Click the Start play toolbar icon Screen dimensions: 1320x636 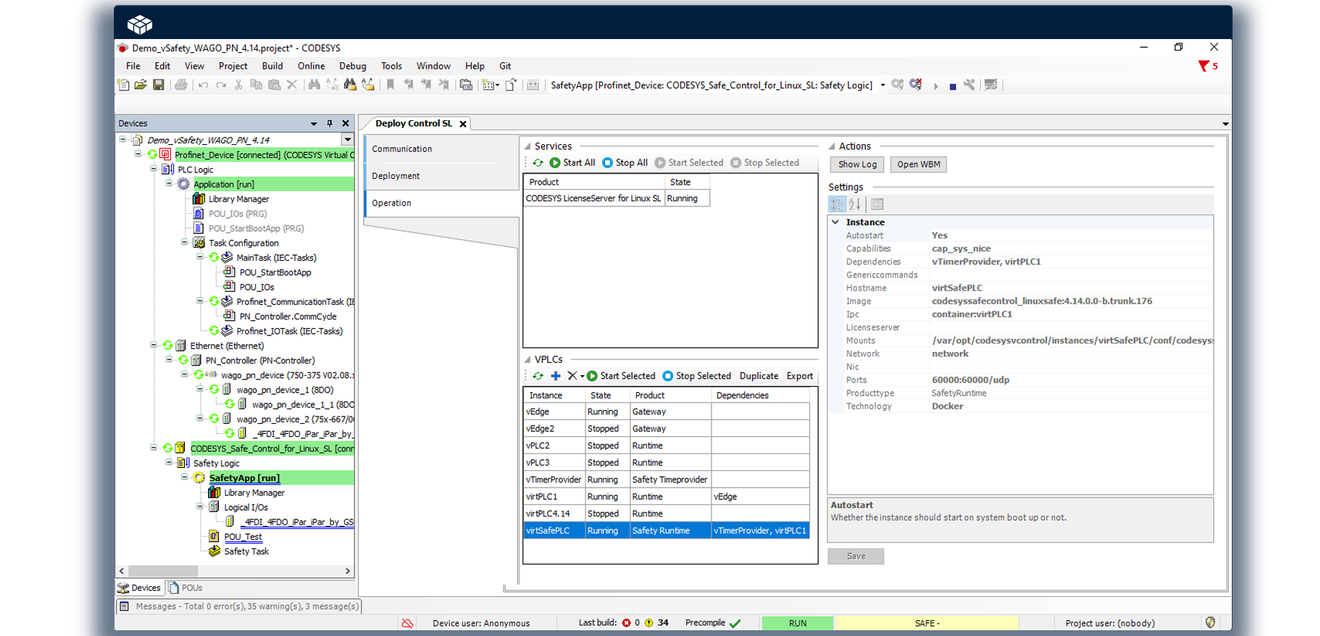[x=936, y=86]
